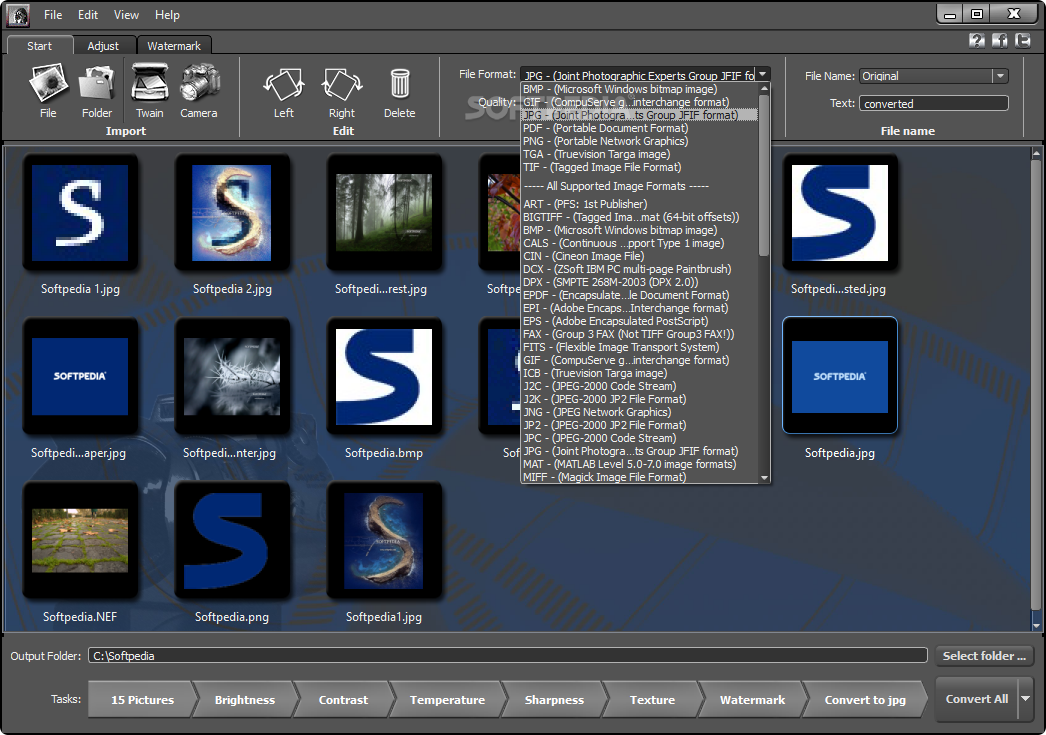Open the Edit menu
The width and height of the screenshot is (1046, 735).
pyautogui.click(x=87, y=15)
